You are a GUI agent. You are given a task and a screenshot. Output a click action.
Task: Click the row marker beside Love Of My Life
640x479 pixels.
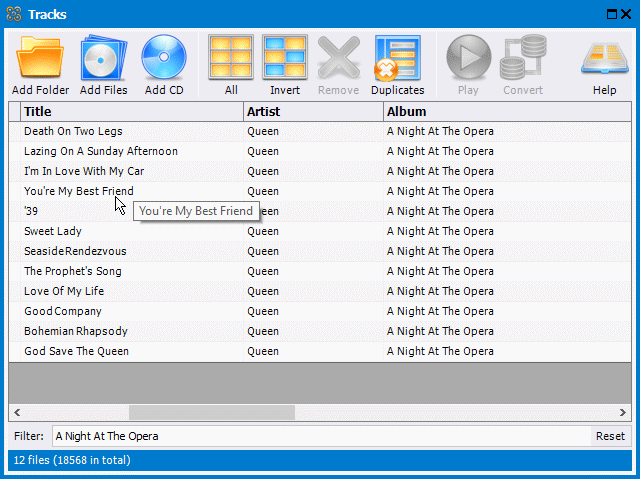tap(15, 291)
